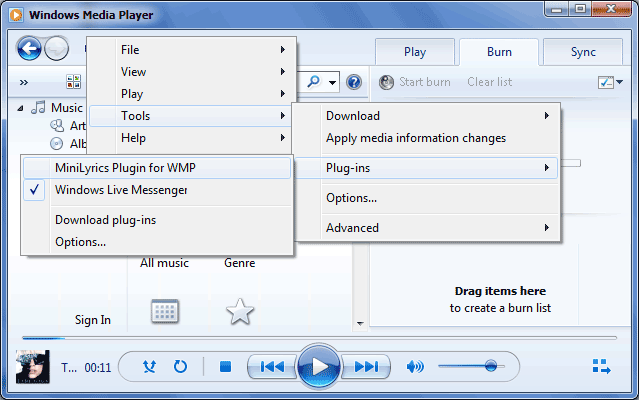This screenshot has height=400, width=639.
Task: Expand the search options dropdown arrow
Action: (332, 83)
